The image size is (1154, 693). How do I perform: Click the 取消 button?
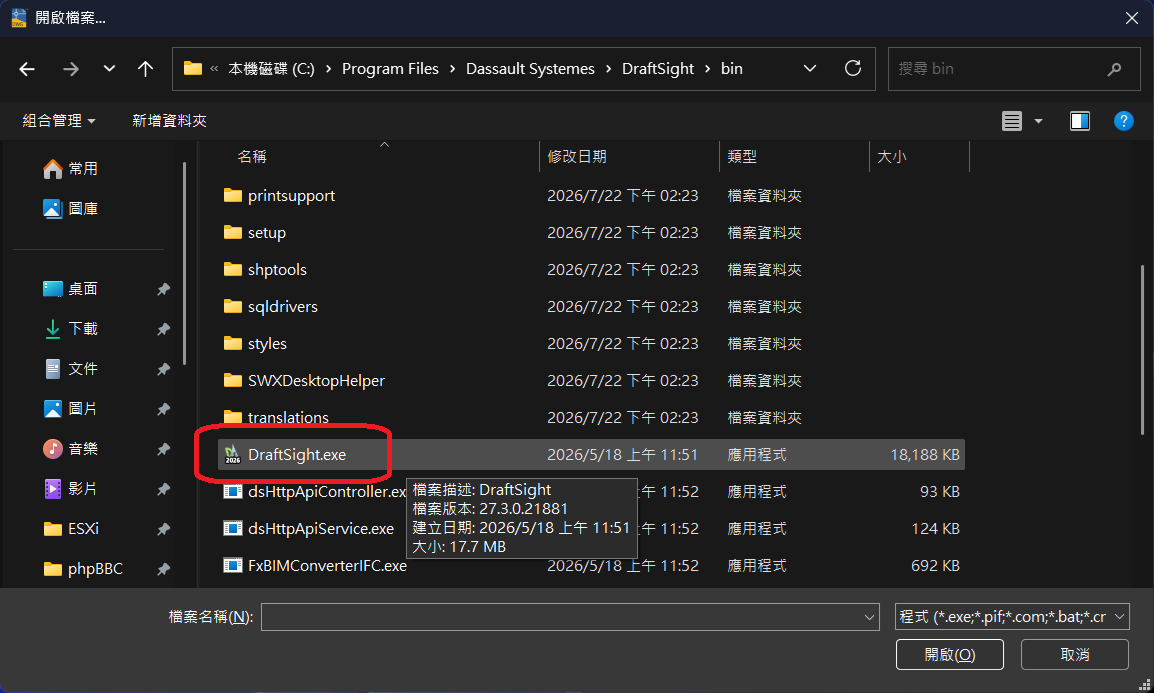point(1075,655)
